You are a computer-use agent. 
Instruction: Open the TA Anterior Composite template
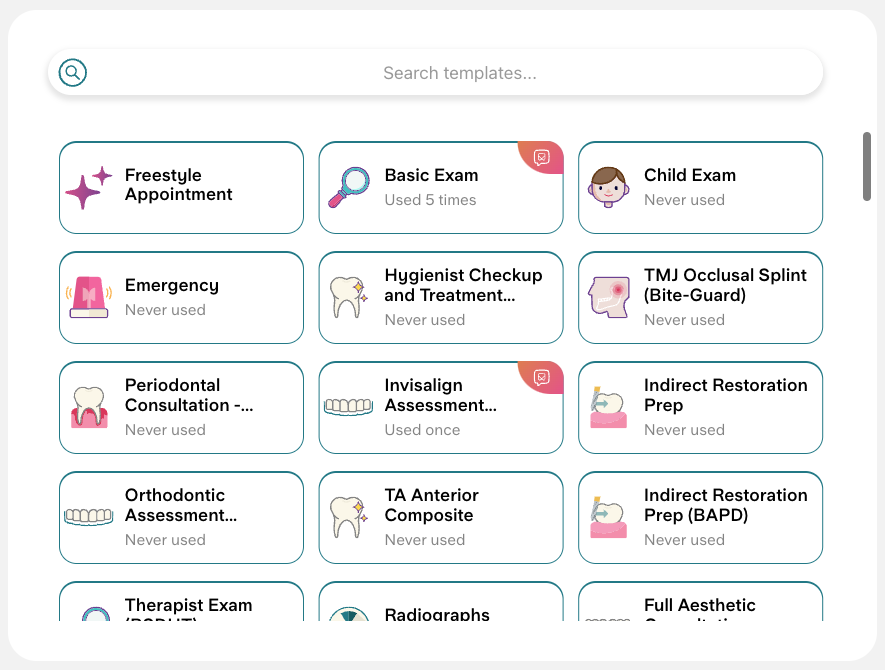(x=441, y=518)
